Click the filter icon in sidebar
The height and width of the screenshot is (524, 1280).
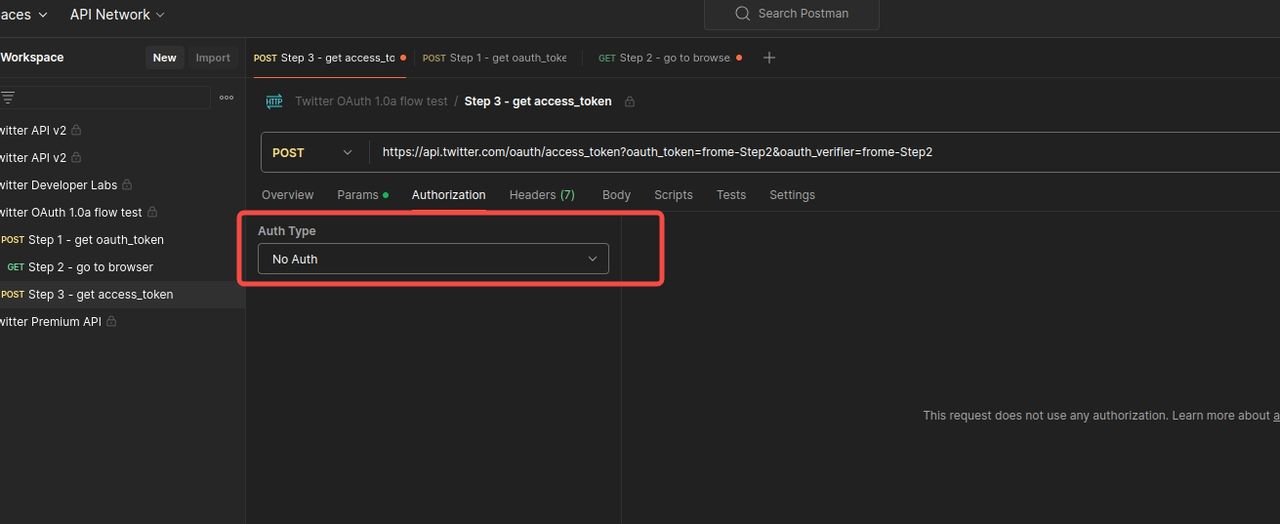[x=8, y=97]
